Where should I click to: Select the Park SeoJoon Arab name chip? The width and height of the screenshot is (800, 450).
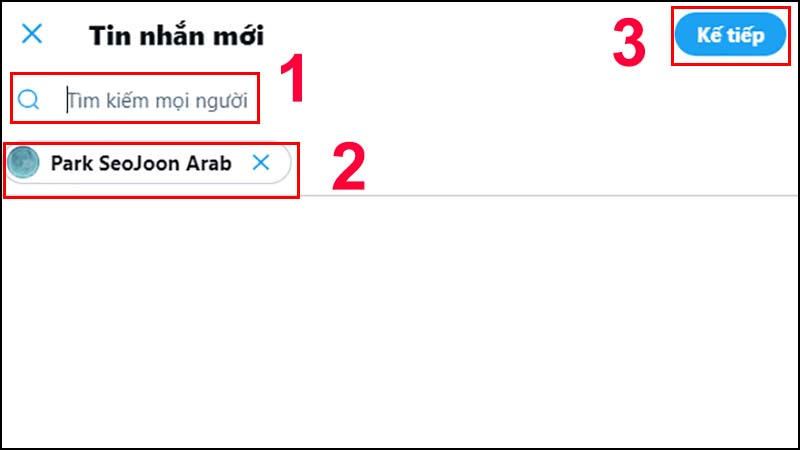pos(148,163)
